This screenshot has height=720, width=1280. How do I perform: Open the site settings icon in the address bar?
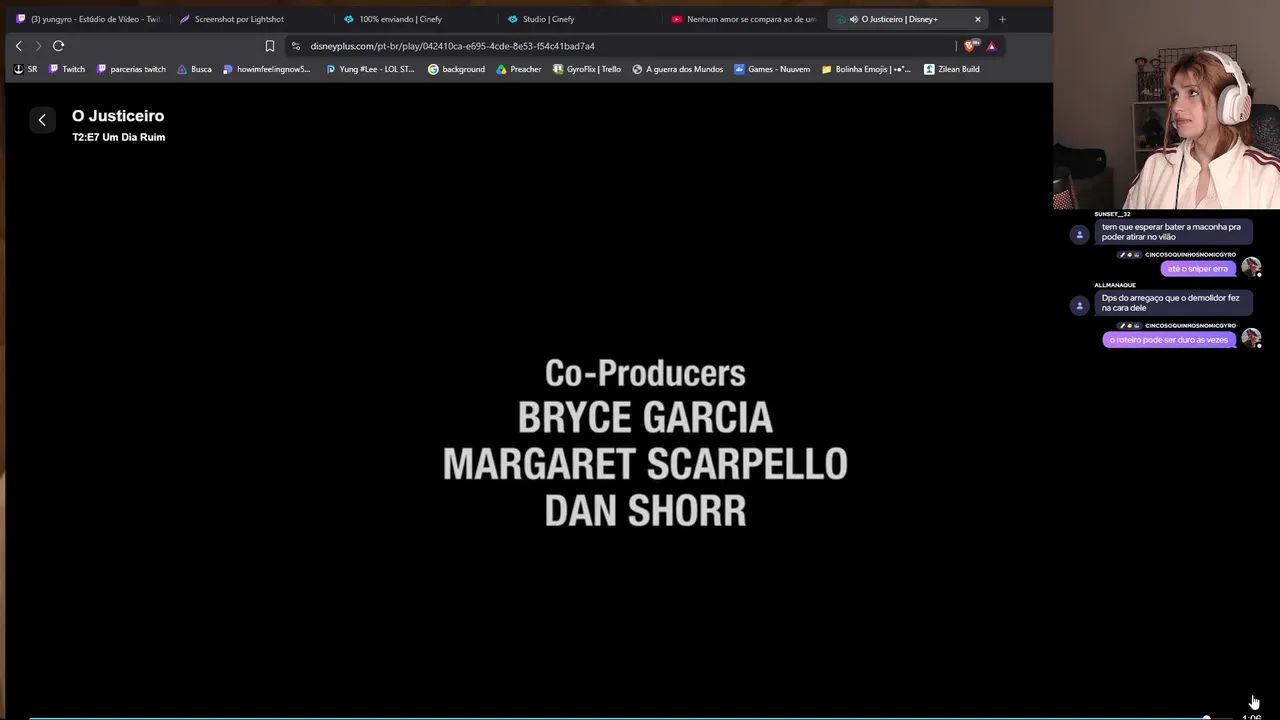click(x=295, y=46)
